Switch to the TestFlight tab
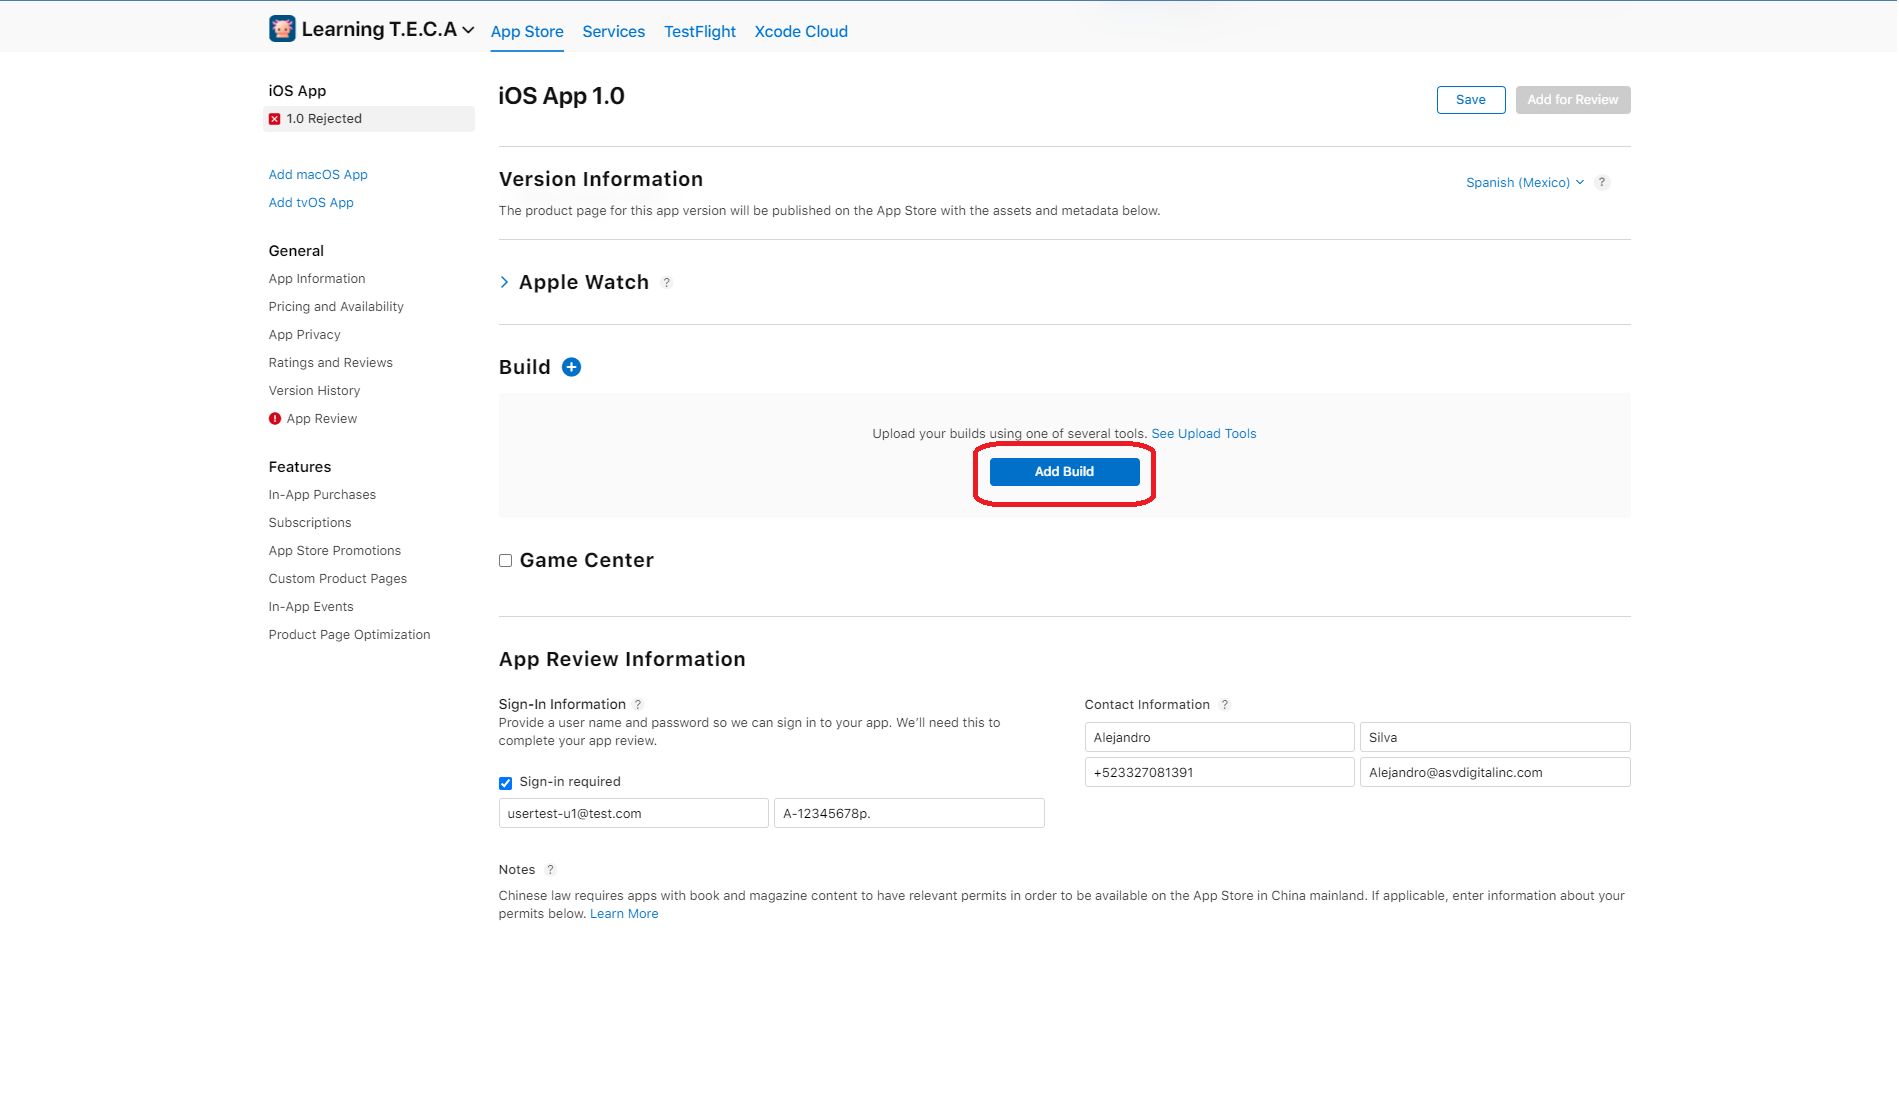Screen dimensions: 1899x1098 tap(699, 32)
